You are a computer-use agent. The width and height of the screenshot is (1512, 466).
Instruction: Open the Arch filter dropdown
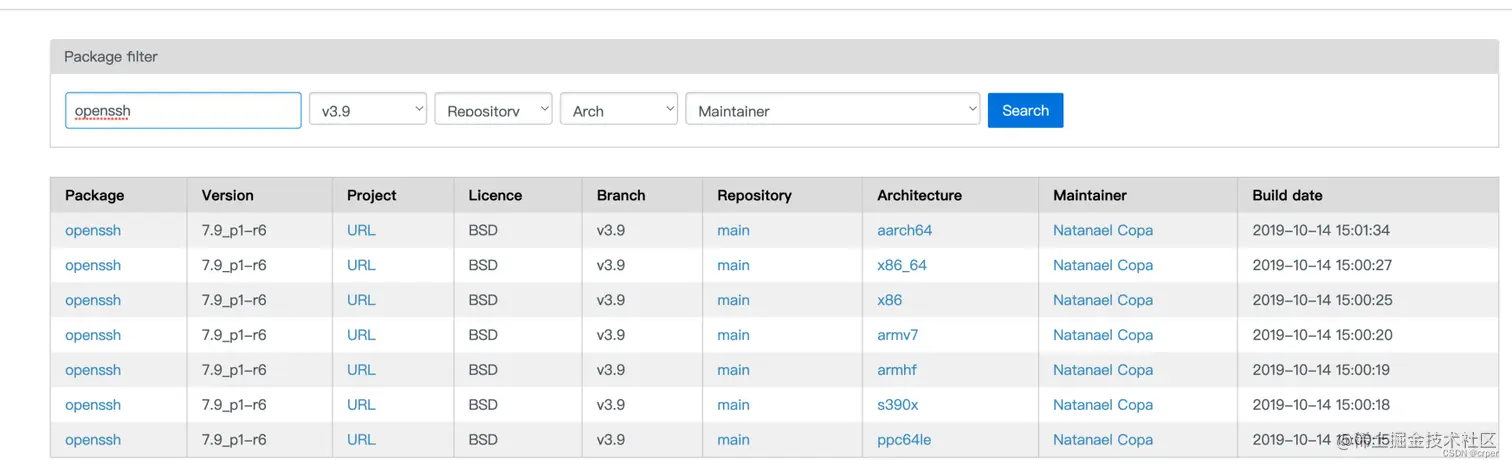pos(619,110)
